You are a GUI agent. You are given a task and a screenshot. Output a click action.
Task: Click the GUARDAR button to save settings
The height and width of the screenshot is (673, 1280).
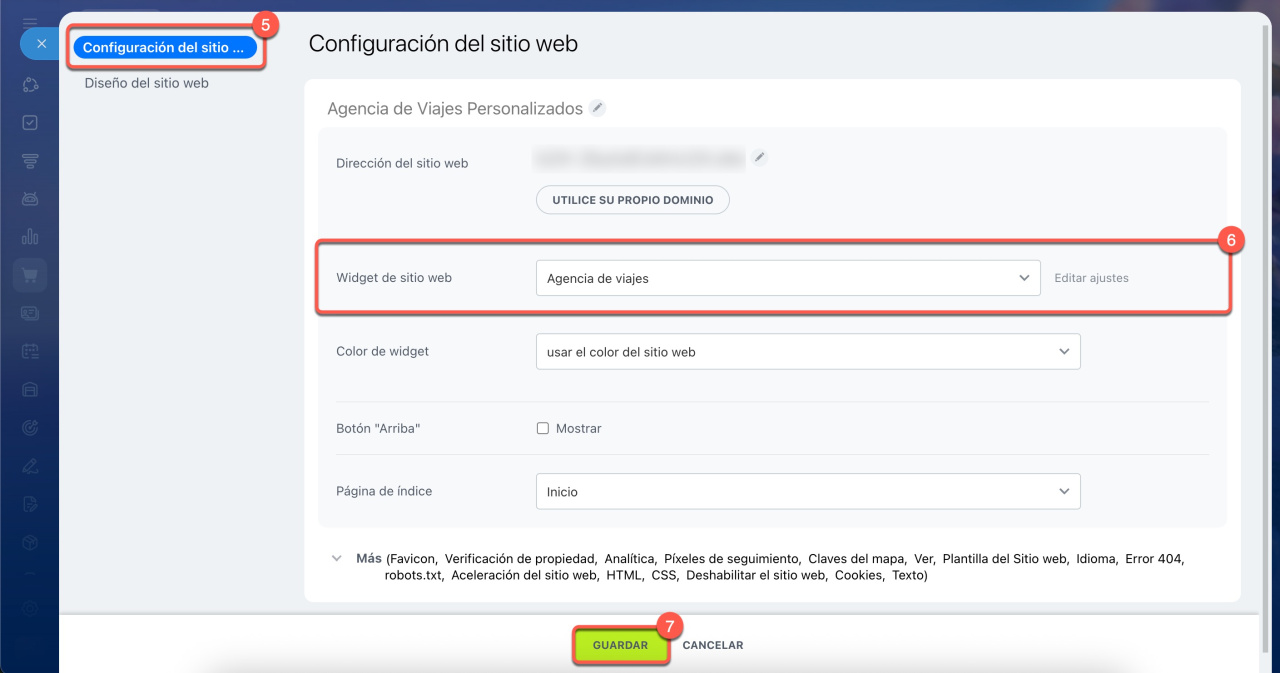(x=620, y=645)
